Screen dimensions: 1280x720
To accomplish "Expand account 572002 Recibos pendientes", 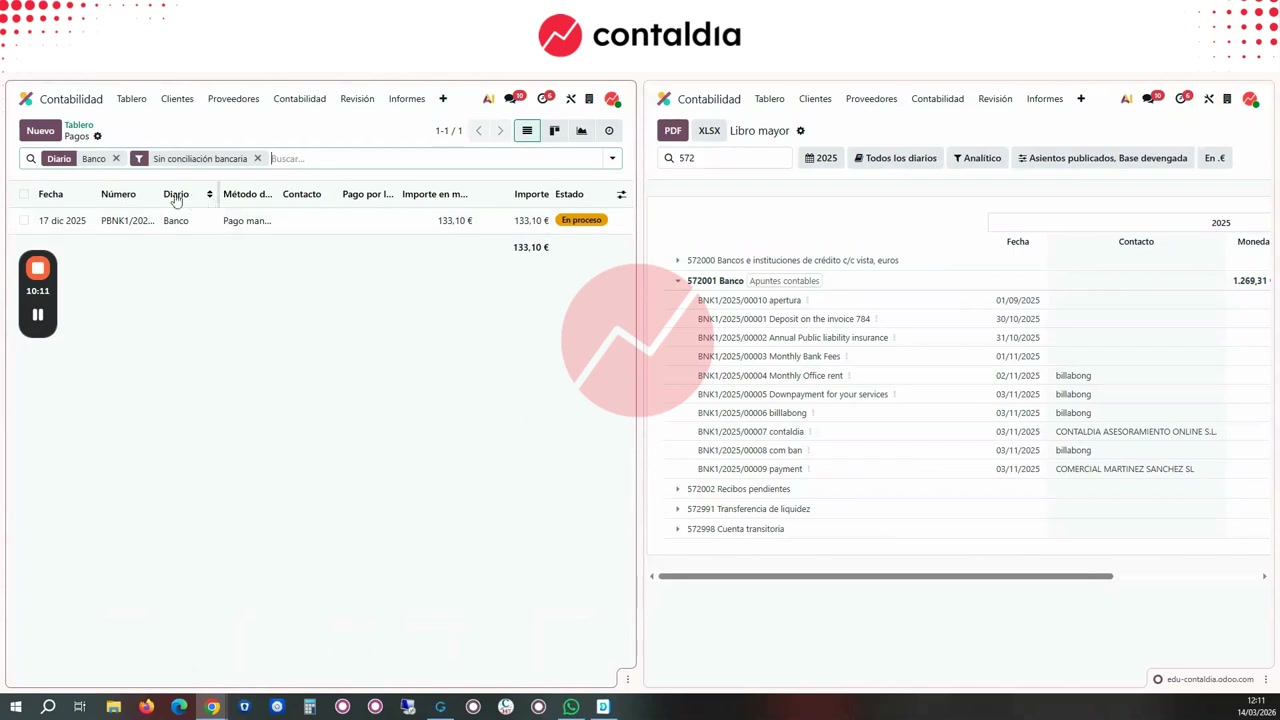I will point(677,489).
